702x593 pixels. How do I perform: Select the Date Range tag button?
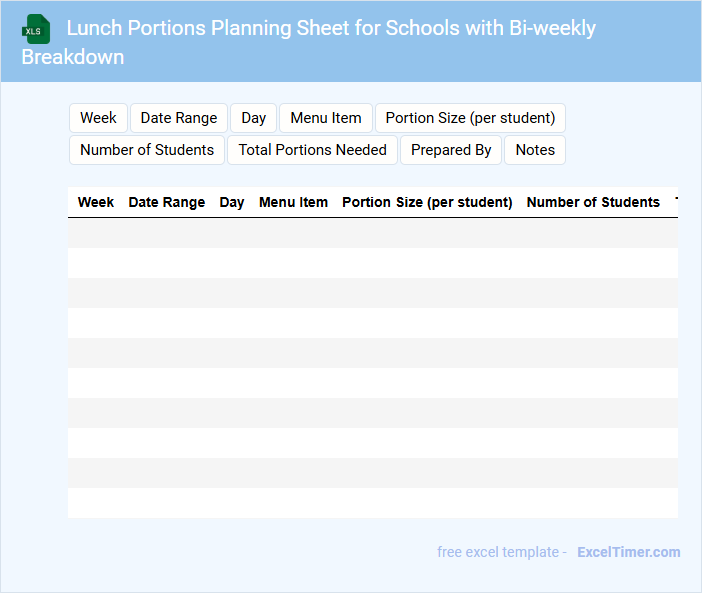coord(179,118)
